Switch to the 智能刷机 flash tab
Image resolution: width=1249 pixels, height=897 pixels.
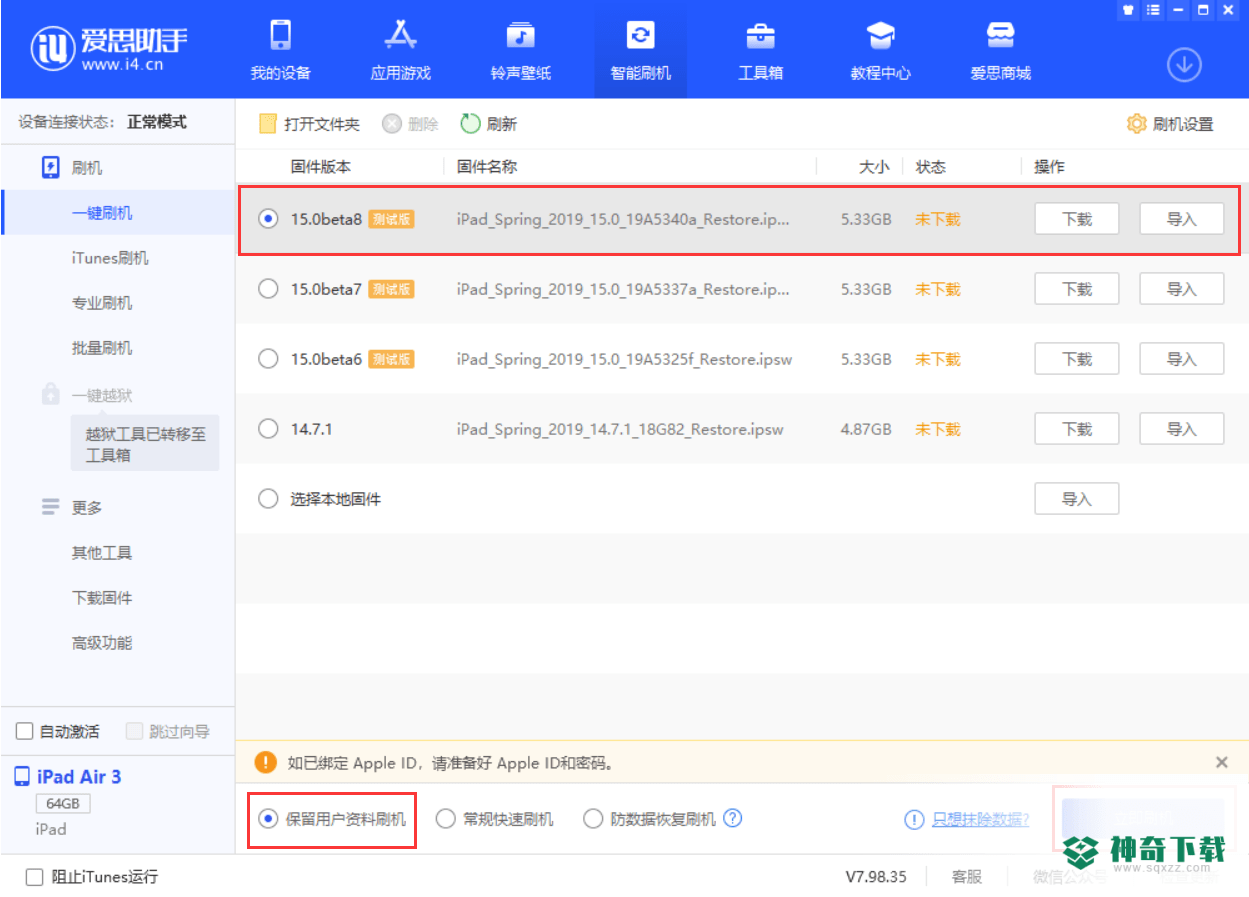[640, 50]
